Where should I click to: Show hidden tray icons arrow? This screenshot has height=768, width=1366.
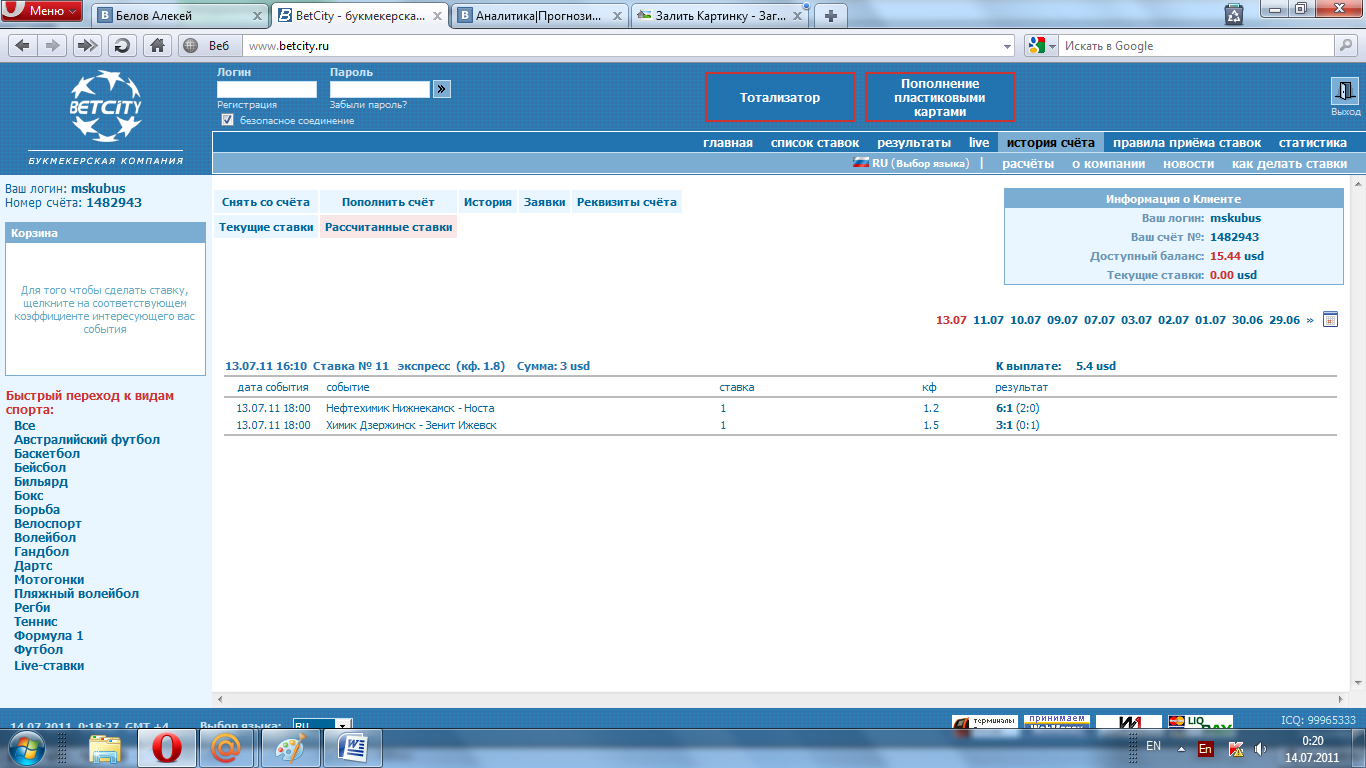1181,748
